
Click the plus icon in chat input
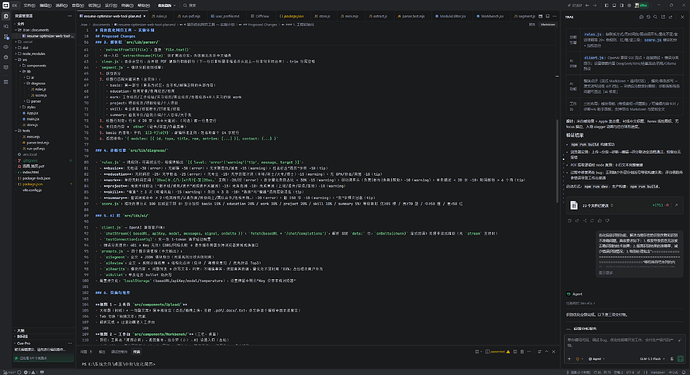coord(569,359)
